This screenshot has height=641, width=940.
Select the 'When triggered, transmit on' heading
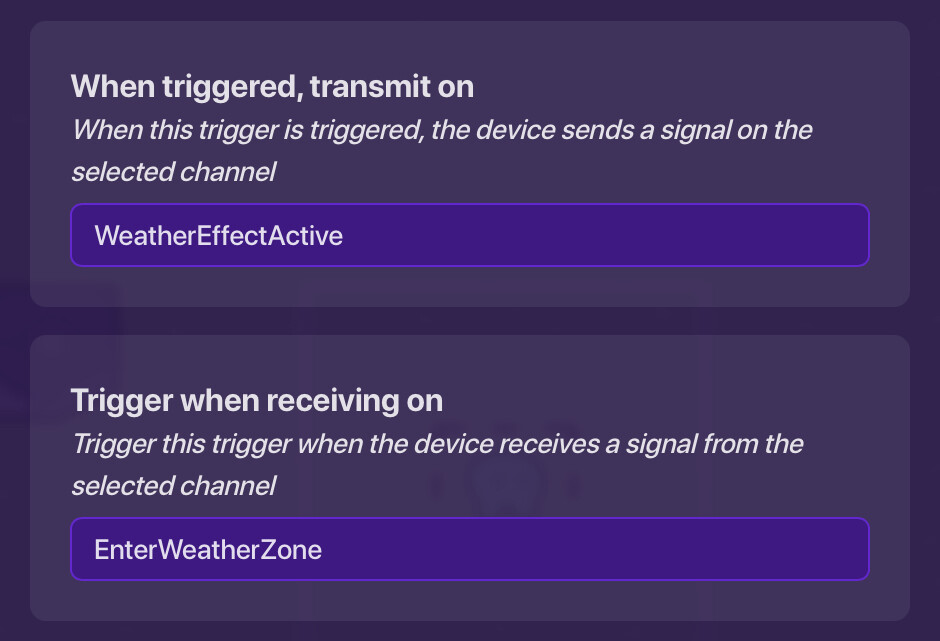(x=272, y=87)
